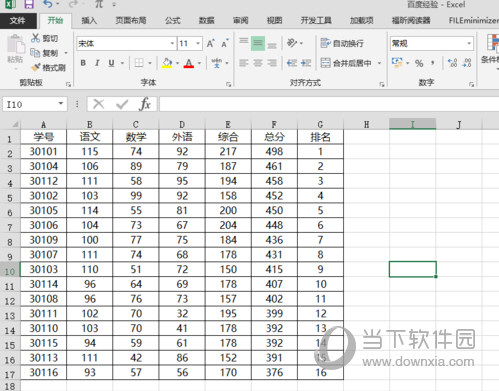Open the font name dropdown (宋体)
Viewport: 499px width, 391px height.
click(x=172, y=43)
